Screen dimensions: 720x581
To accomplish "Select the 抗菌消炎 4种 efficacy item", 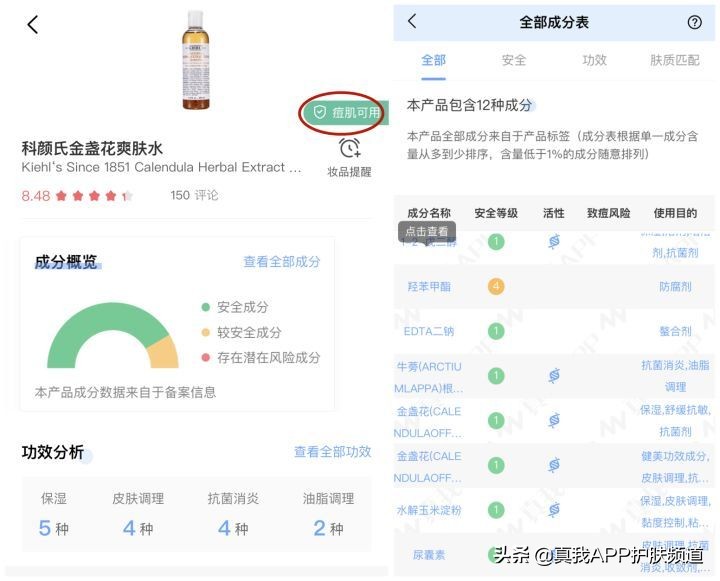I will 233,514.
